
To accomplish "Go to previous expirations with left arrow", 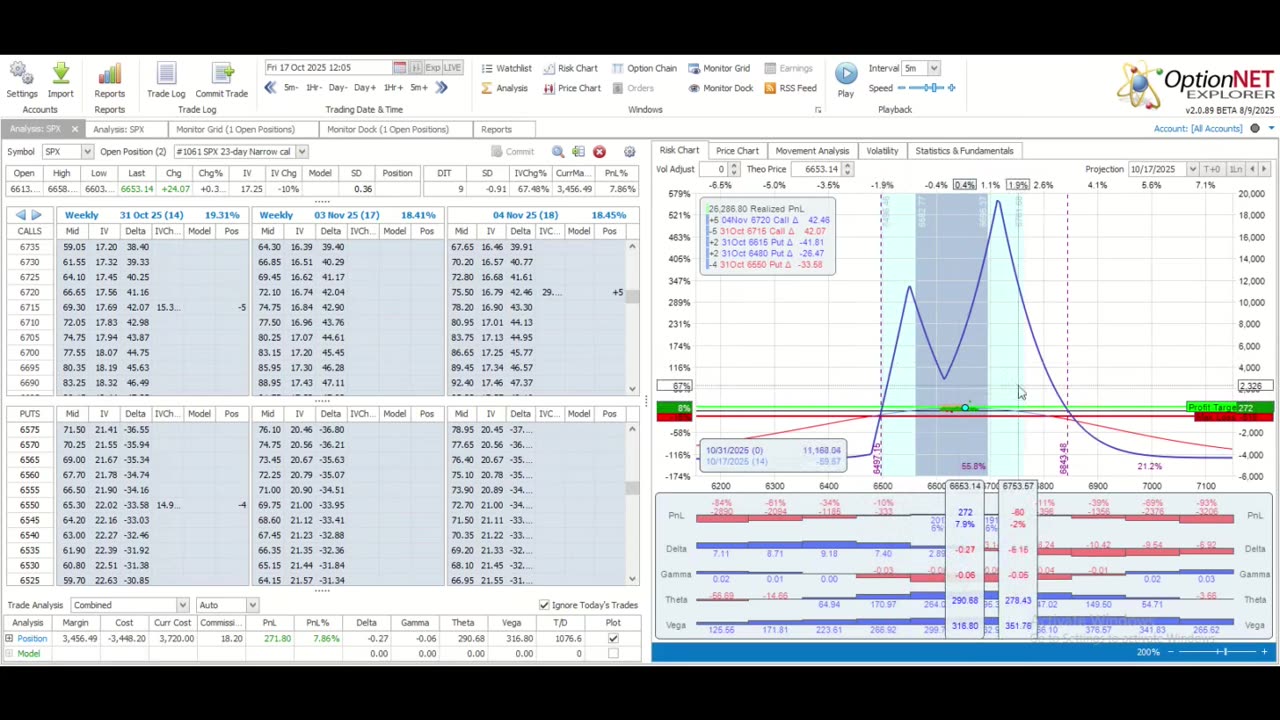I will click(x=21, y=215).
